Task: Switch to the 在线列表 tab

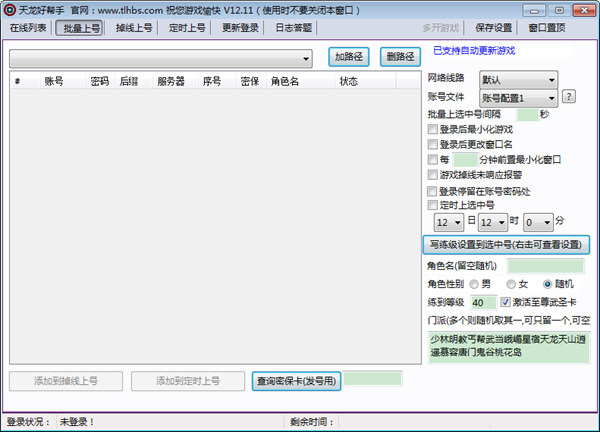Action: pos(28,28)
